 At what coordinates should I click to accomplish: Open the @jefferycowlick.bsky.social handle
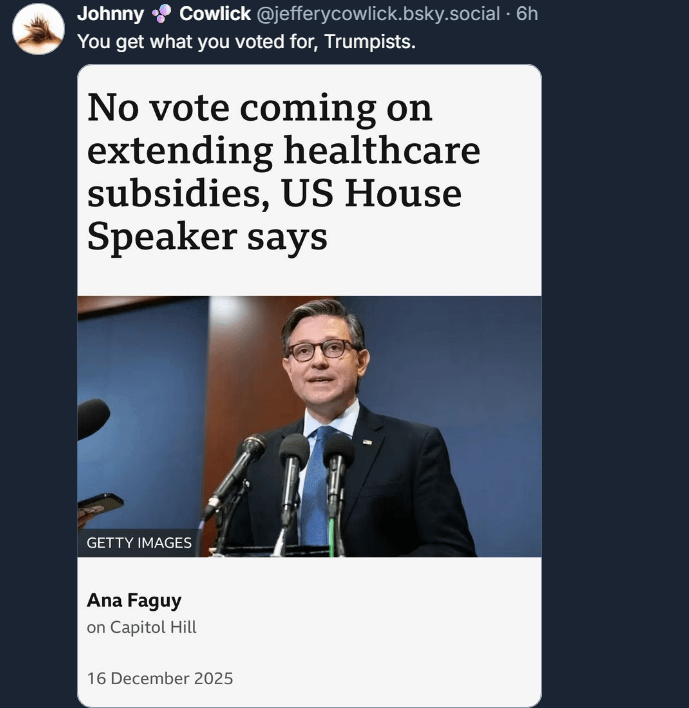pyautogui.click(x=378, y=14)
